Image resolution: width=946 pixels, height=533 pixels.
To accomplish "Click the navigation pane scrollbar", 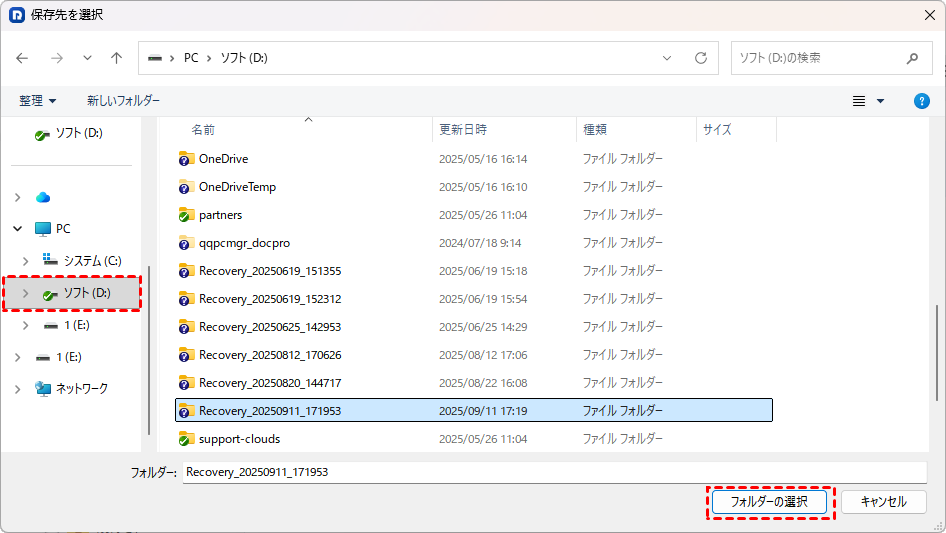I will pyautogui.click(x=148, y=350).
